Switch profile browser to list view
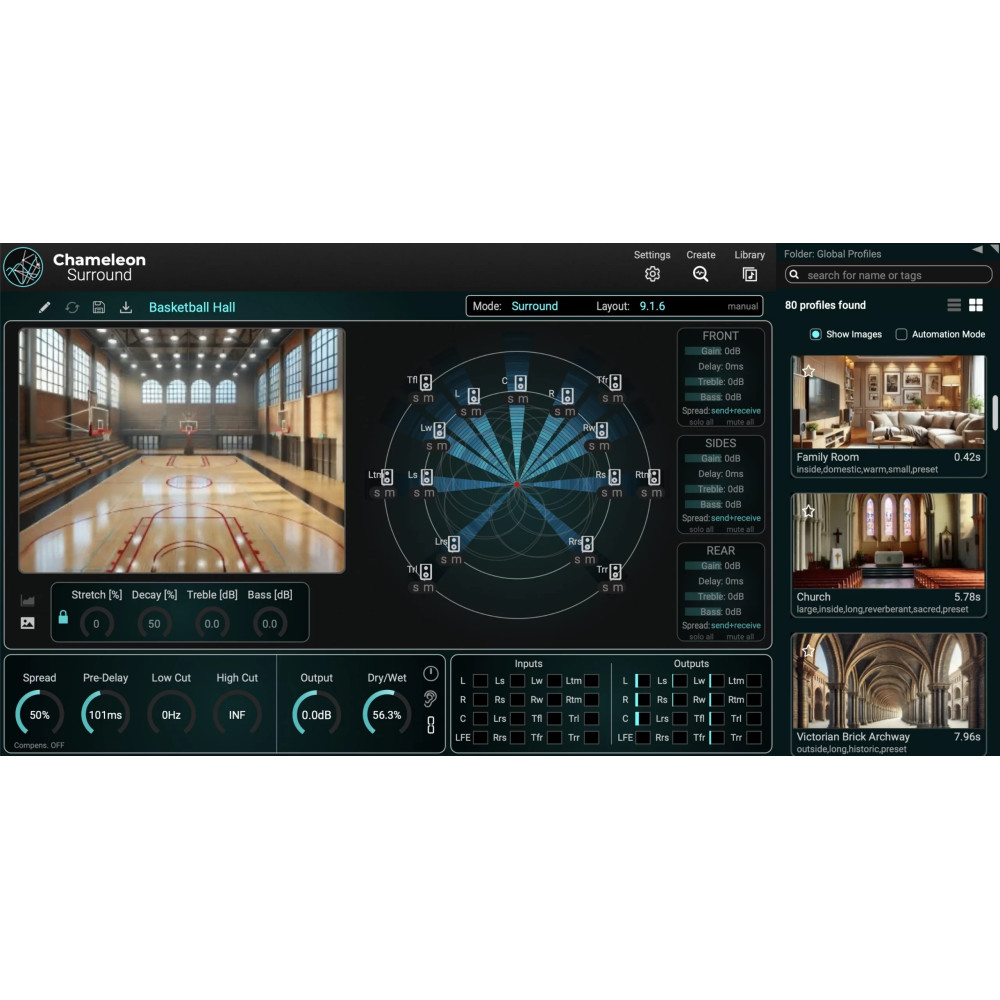The width and height of the screenshot is (1000, 1000). pos(955,305)
